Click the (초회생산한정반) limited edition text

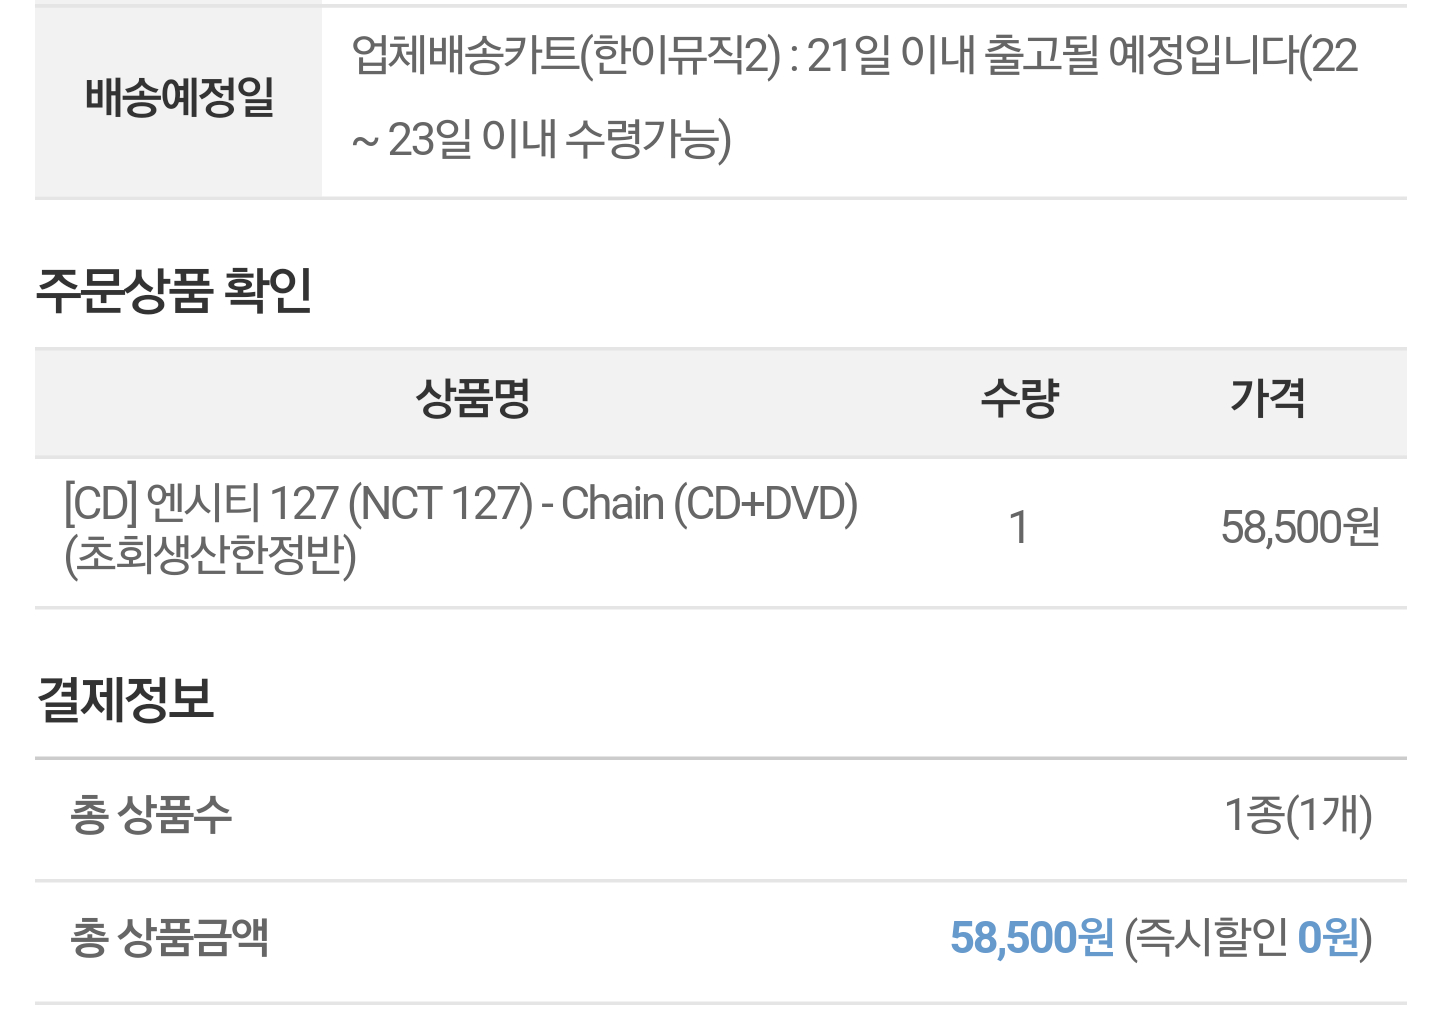coord(210,556)
